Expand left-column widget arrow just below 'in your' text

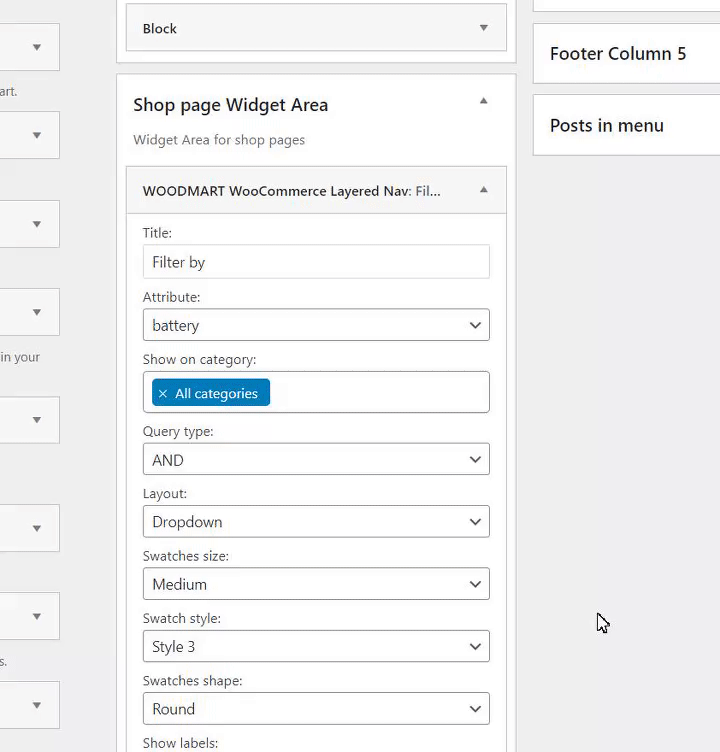pyautogui.click(x=37, y=420)
